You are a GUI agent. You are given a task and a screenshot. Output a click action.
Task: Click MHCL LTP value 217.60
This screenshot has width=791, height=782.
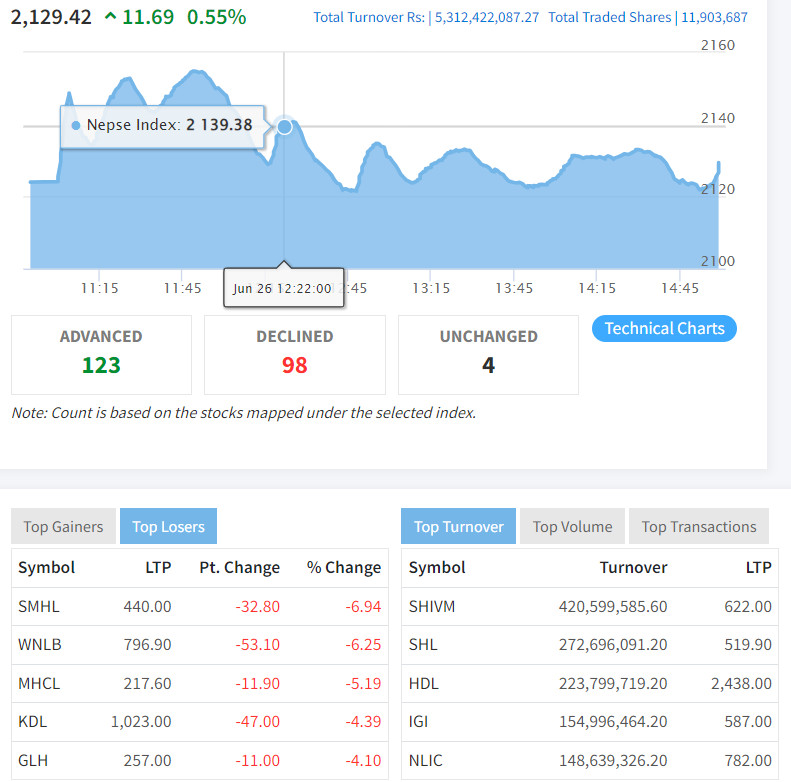[x=147, y=683]
